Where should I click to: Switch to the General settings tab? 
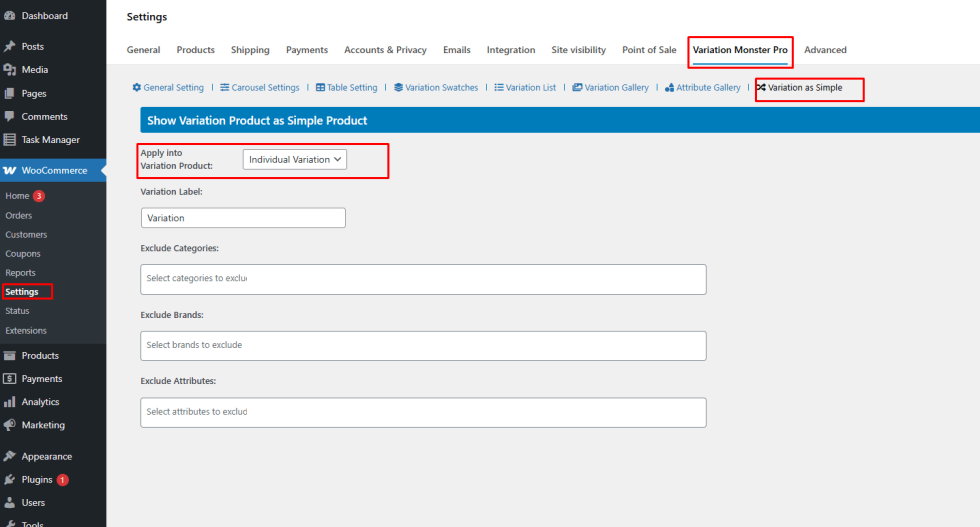tap(143, 50)
